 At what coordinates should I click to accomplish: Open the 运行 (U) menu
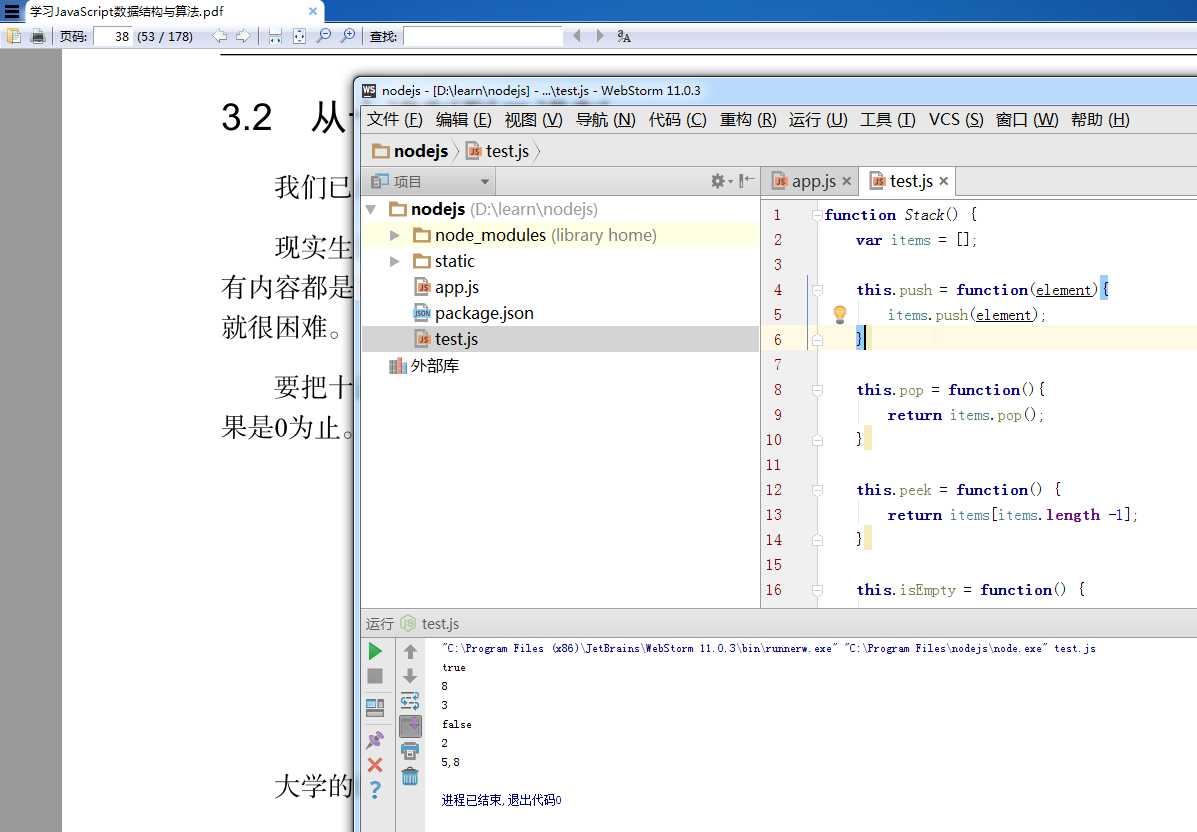pos(818,120)
